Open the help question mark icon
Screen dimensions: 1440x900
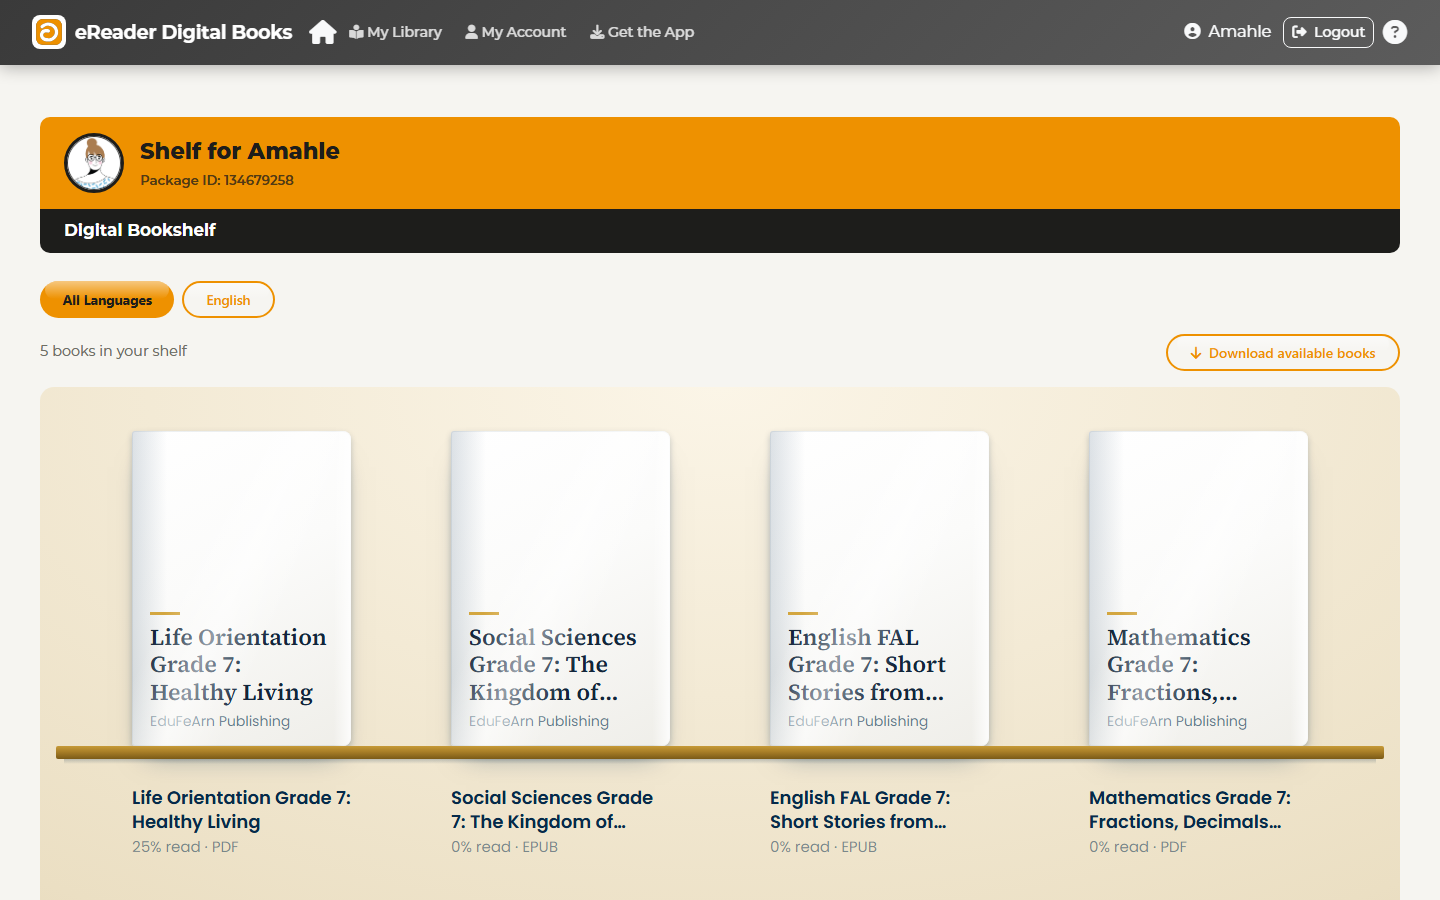coord(1395,32)
